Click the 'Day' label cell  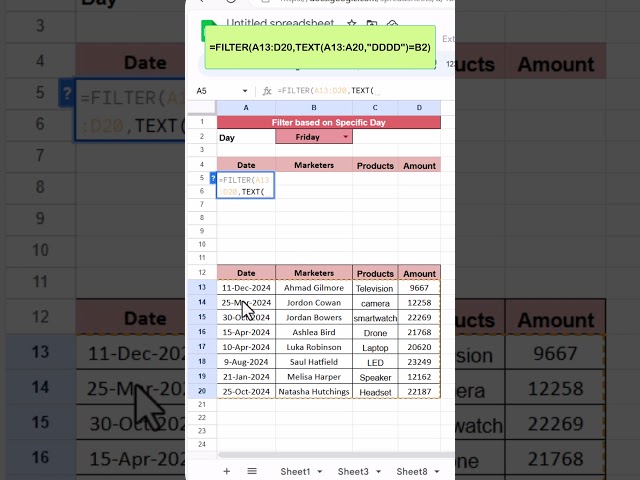[246, 138]
